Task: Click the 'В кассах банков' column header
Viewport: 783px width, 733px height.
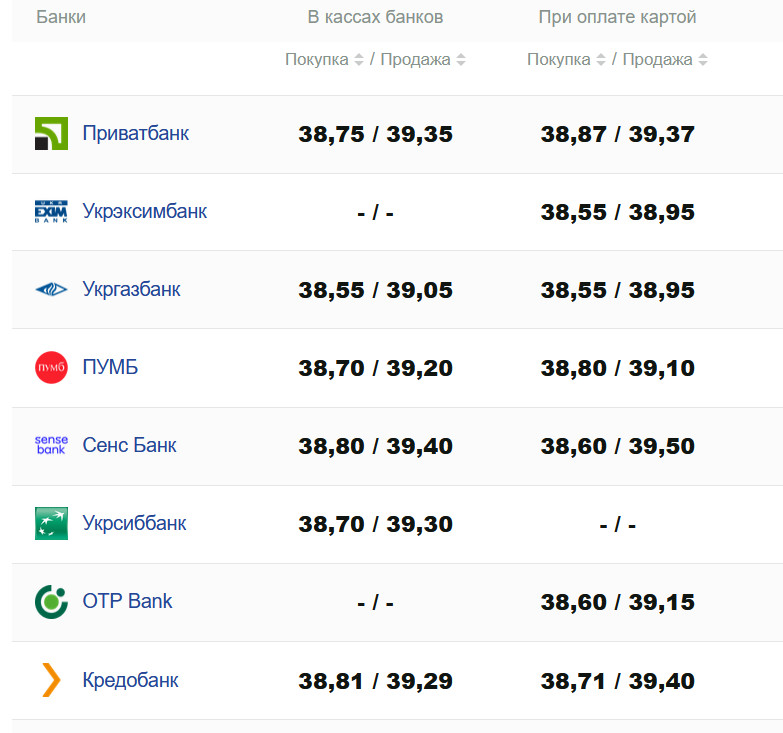Action: point(375,17)
